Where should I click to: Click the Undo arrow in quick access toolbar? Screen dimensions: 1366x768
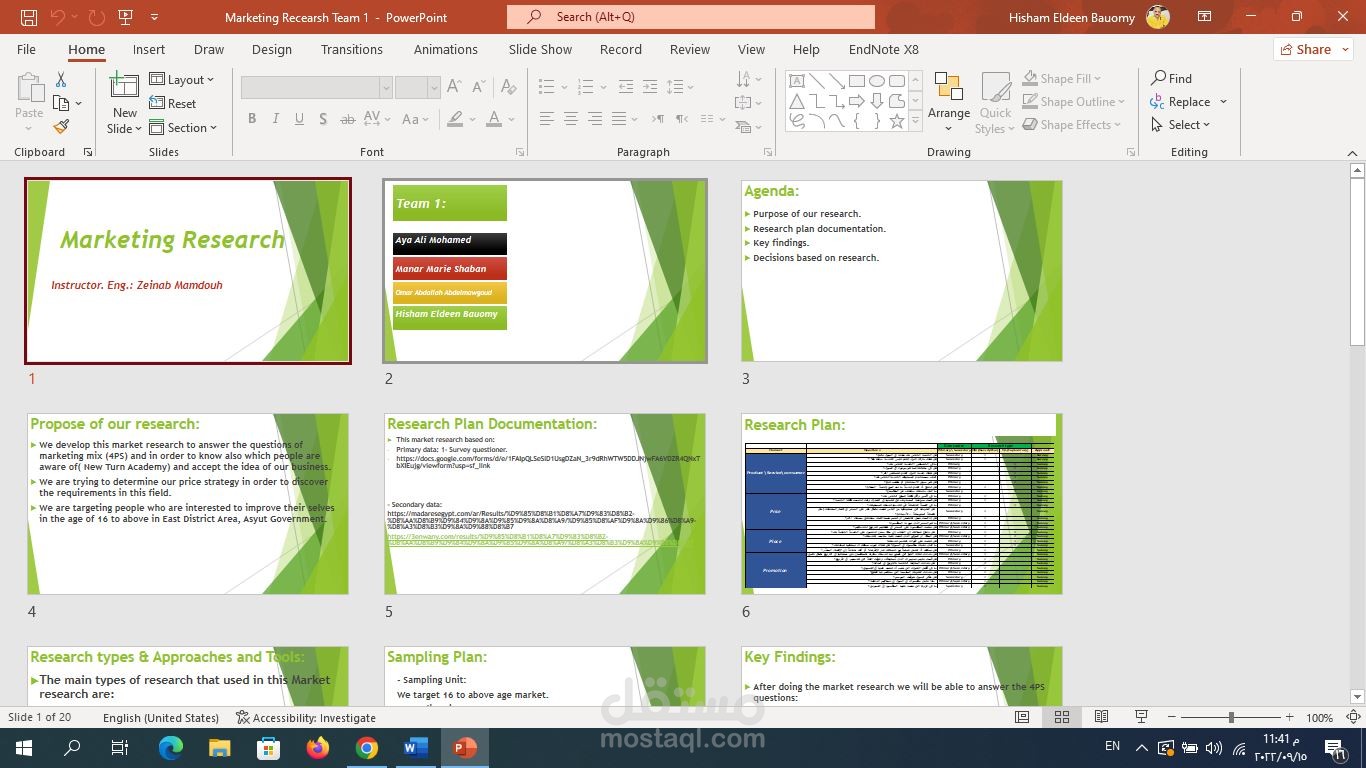pos(58,17)
